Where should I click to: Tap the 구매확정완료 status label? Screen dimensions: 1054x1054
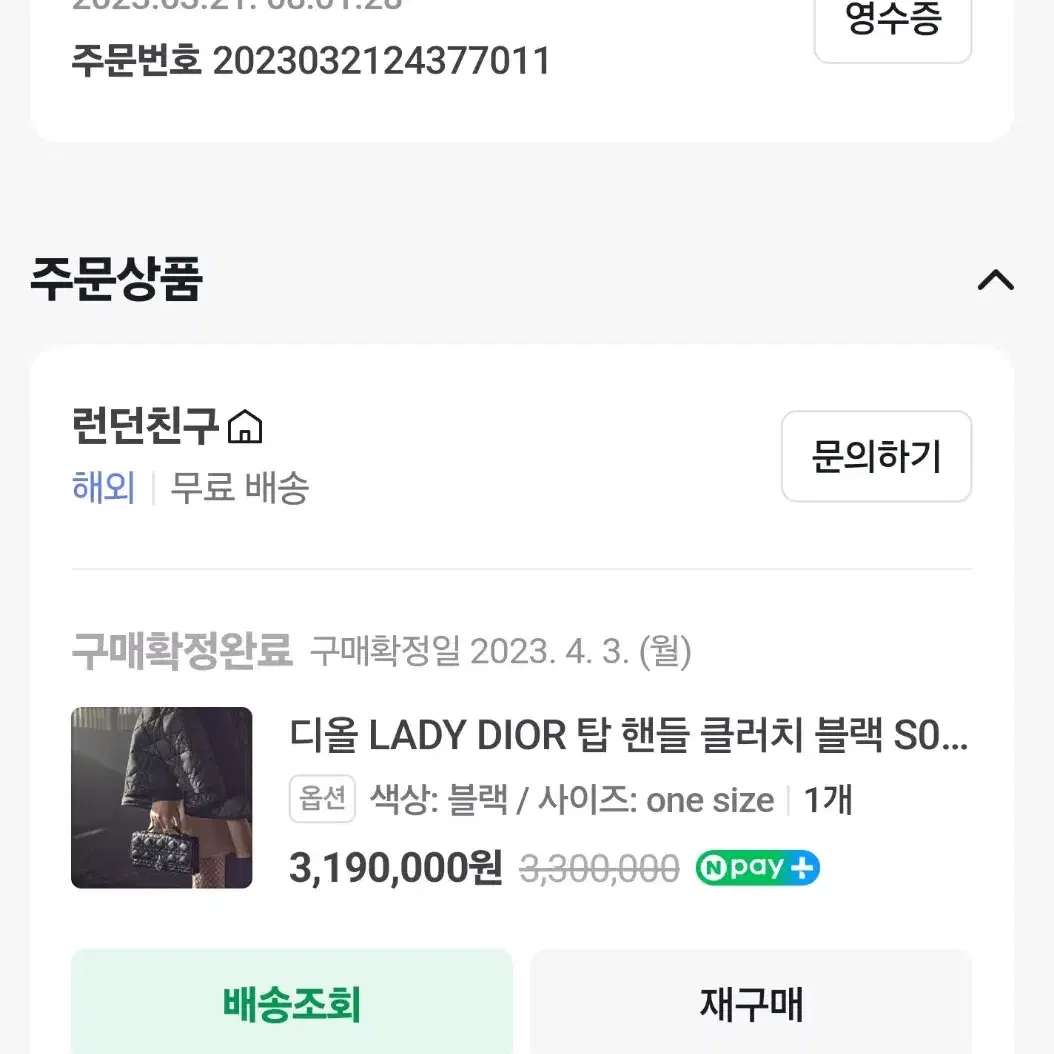(182, 651)
